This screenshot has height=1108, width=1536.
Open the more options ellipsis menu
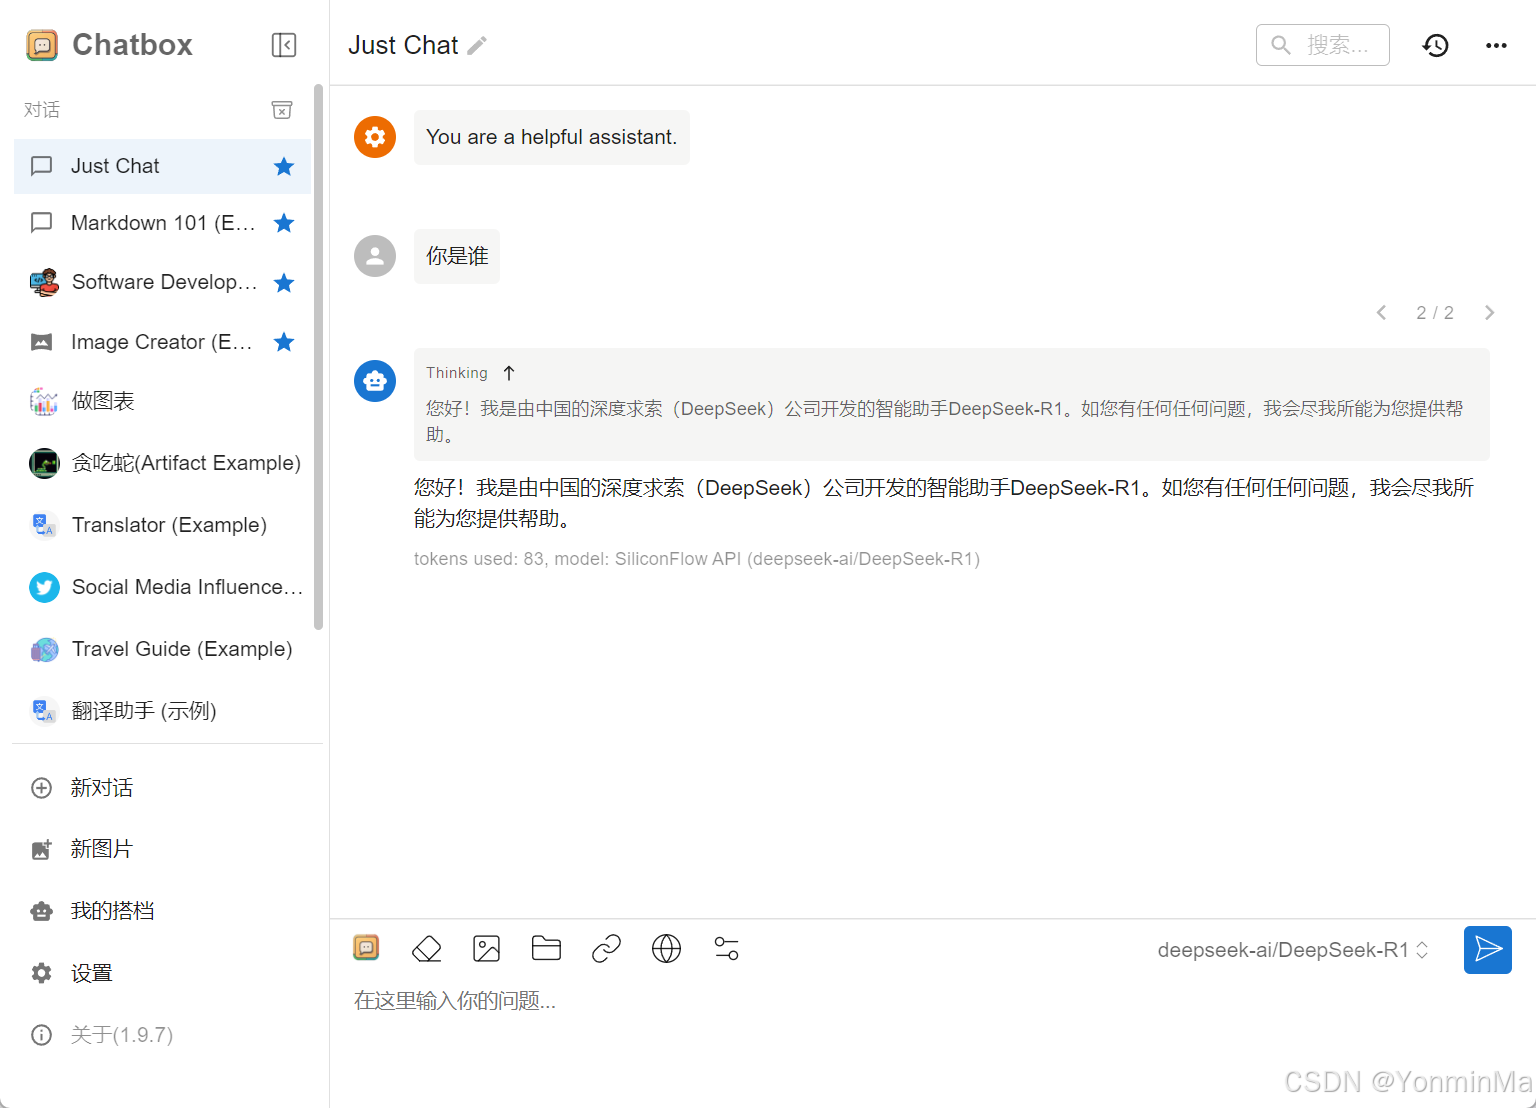tap(1496, 45)
